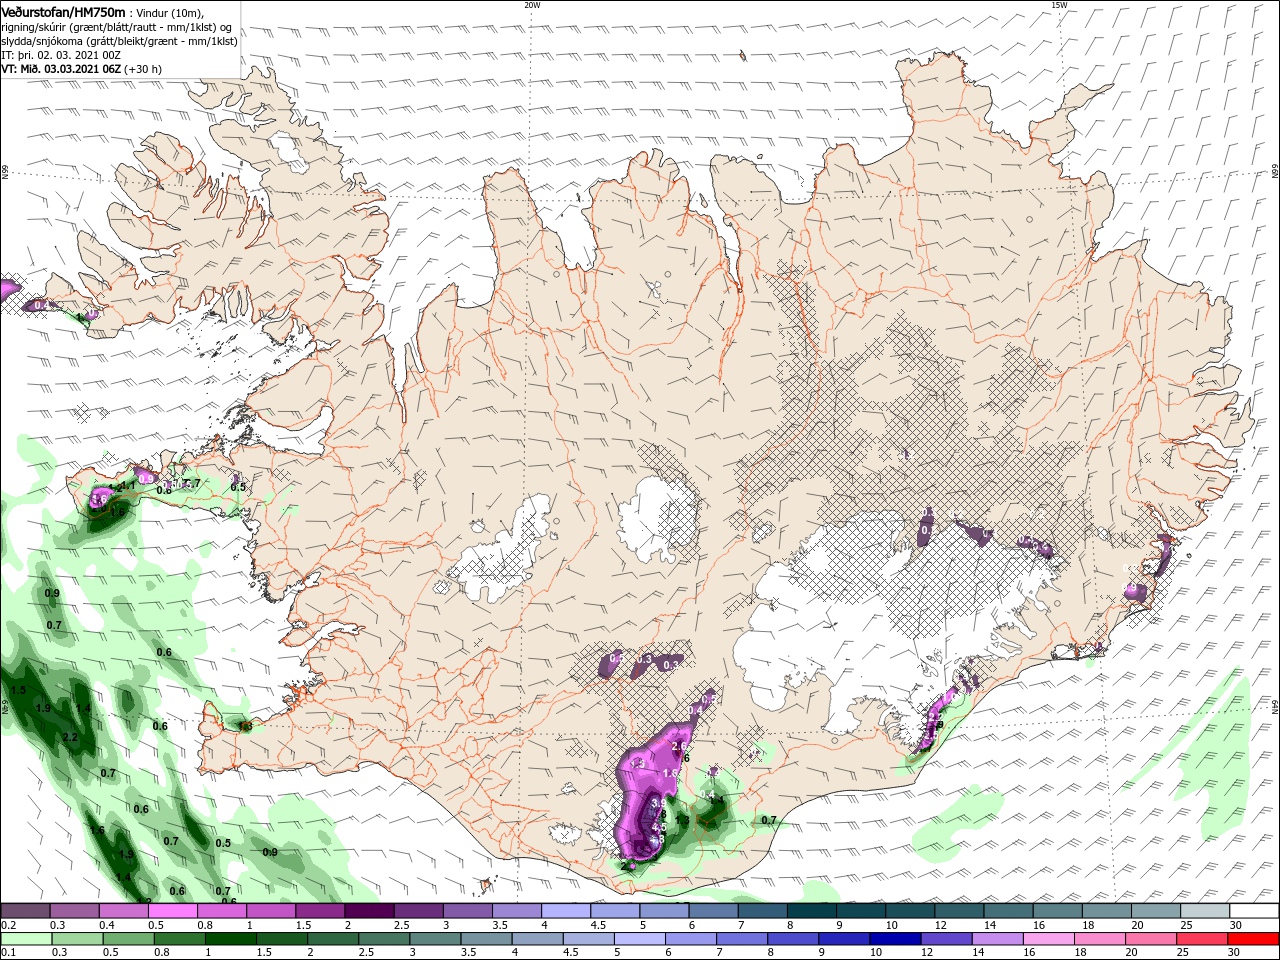
Task: Click the purple rain swatch starting at 12
Action: point(947,939)
